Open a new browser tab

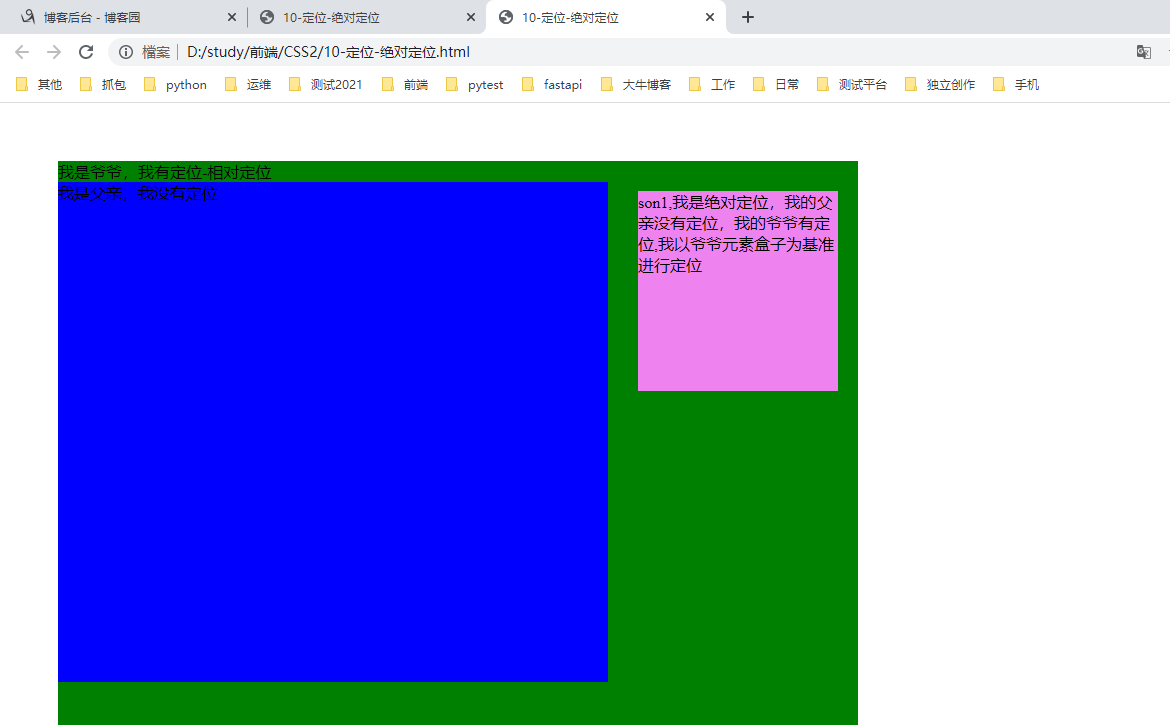pyautogui.click(x=748, y=17)
